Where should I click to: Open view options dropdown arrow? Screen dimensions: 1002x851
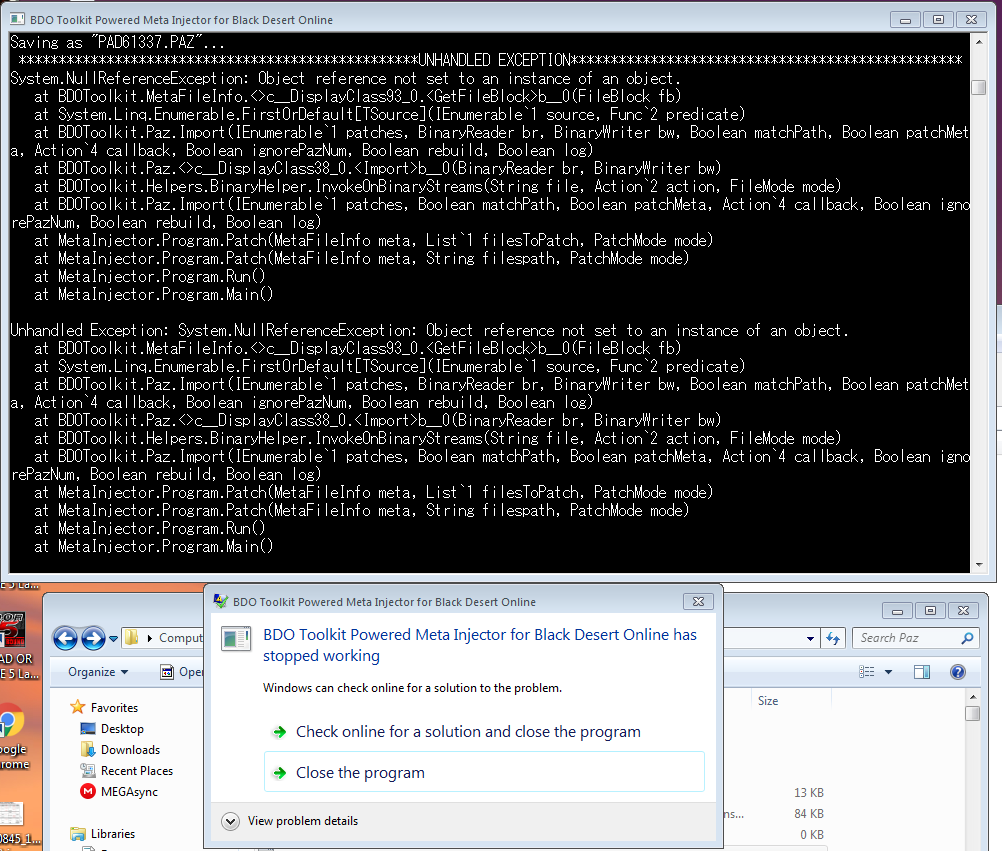pos(888,672)
